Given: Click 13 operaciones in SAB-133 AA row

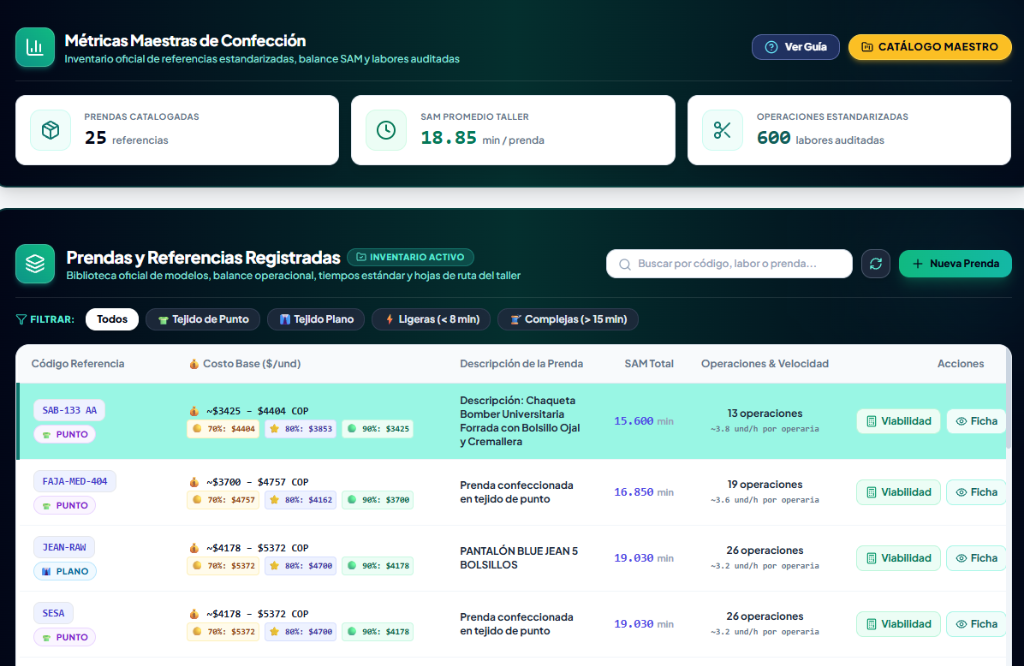Looking at the screenshot, I should coord(765,413).
